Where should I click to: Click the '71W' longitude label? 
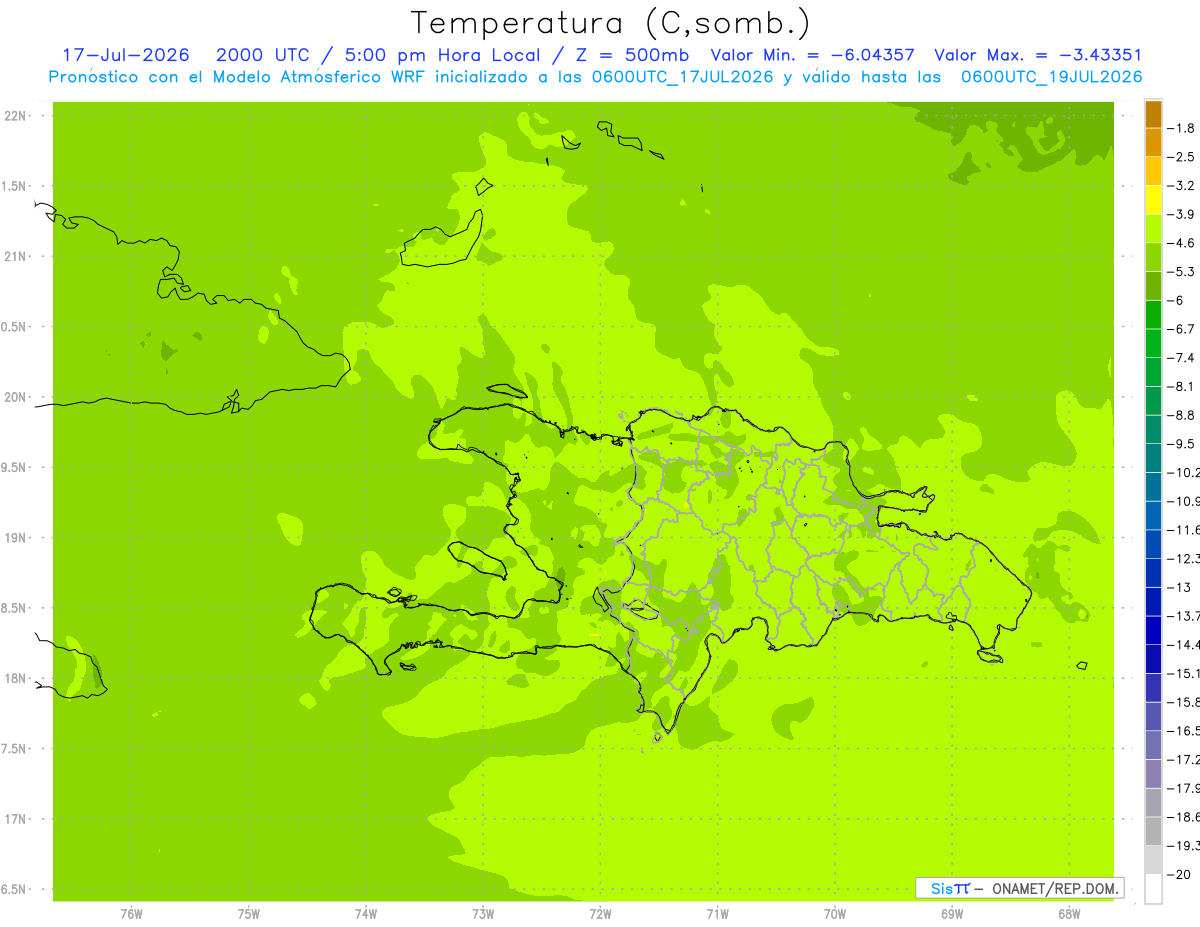coord(717,913)
